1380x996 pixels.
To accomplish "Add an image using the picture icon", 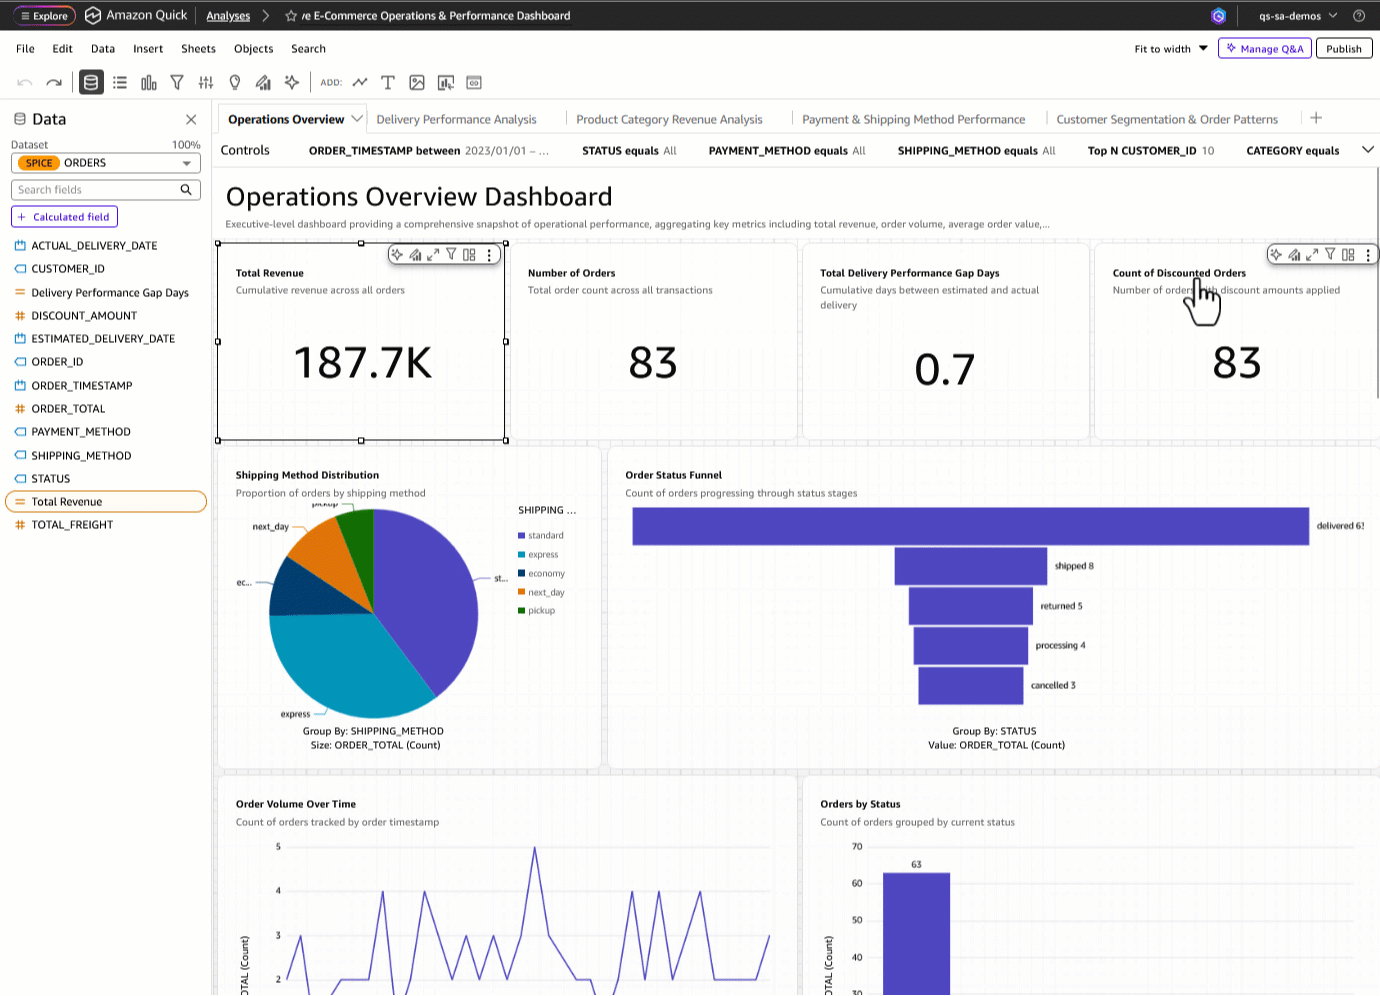I will (417, 83).
